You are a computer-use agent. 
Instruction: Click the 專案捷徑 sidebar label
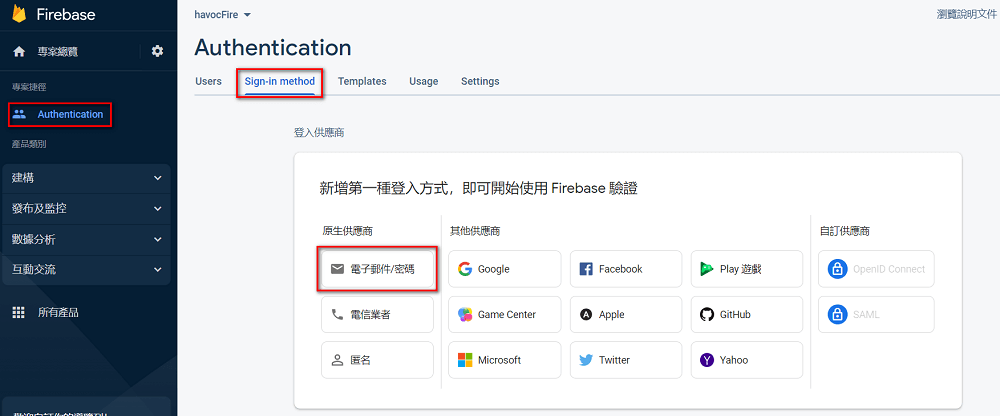(29, 86)
